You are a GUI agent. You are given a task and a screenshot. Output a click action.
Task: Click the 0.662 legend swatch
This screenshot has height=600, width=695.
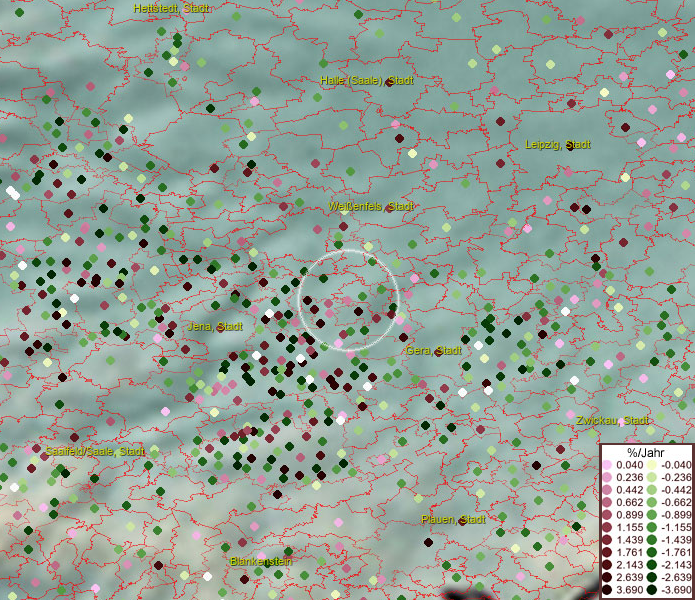[x=607, y=503]
